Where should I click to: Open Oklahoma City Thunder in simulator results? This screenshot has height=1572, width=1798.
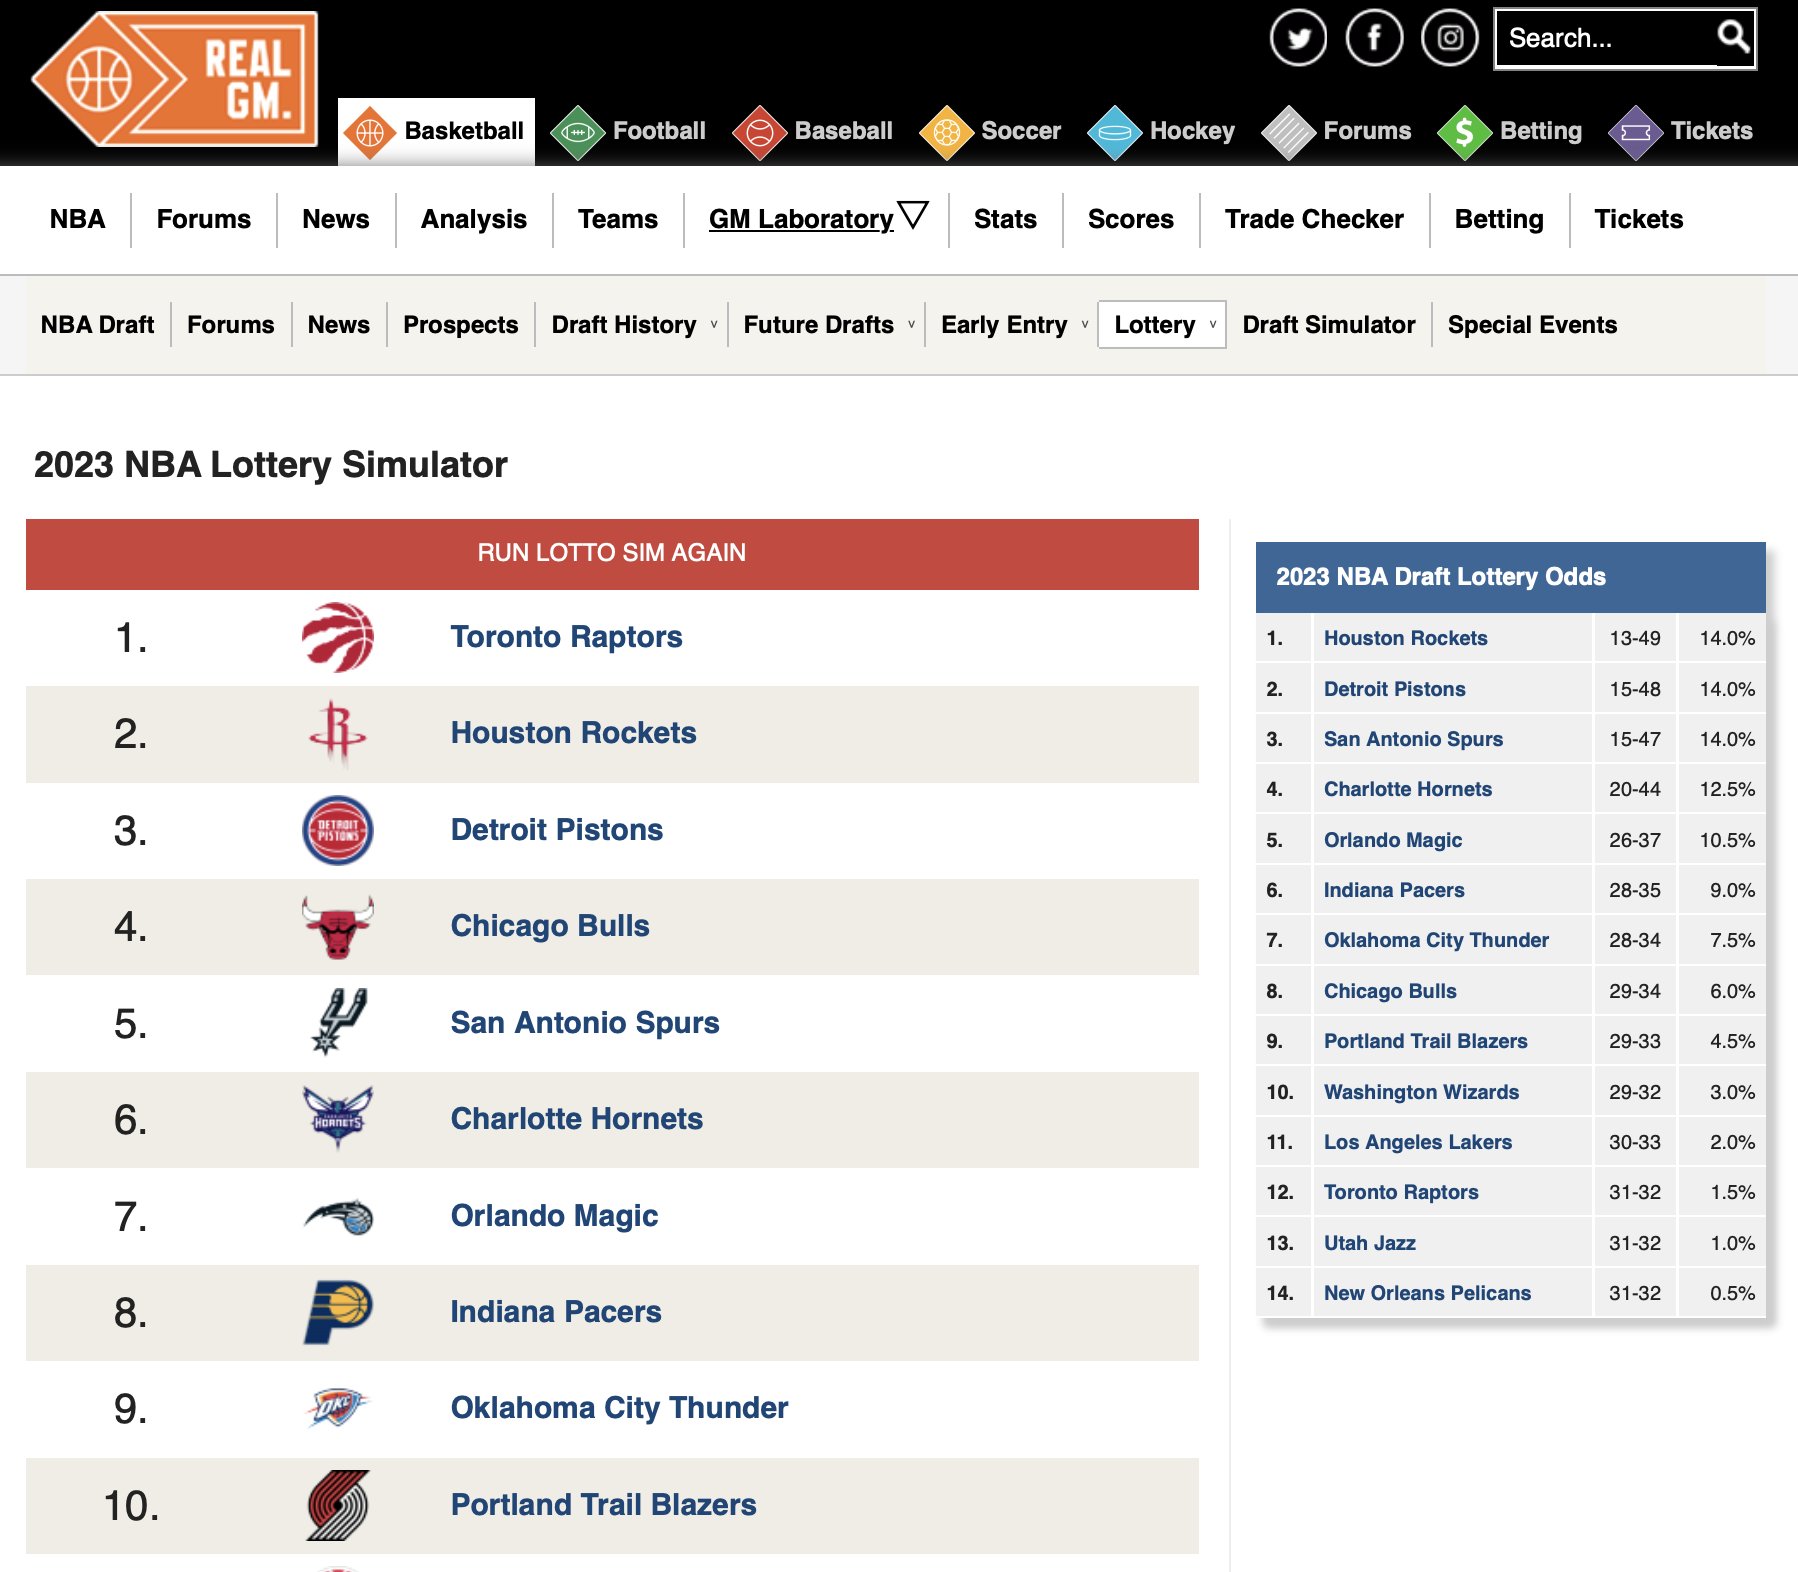click(620, 1408)
